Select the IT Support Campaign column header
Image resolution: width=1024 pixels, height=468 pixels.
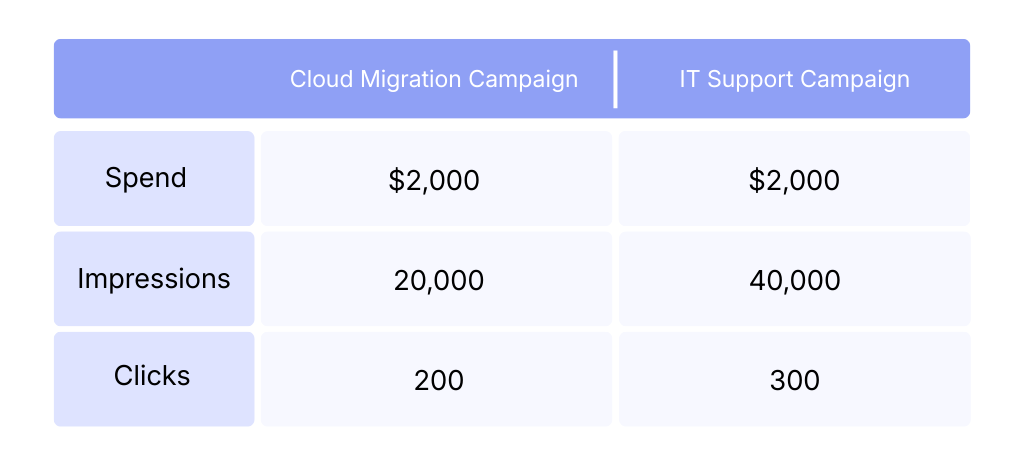[794, 79]
